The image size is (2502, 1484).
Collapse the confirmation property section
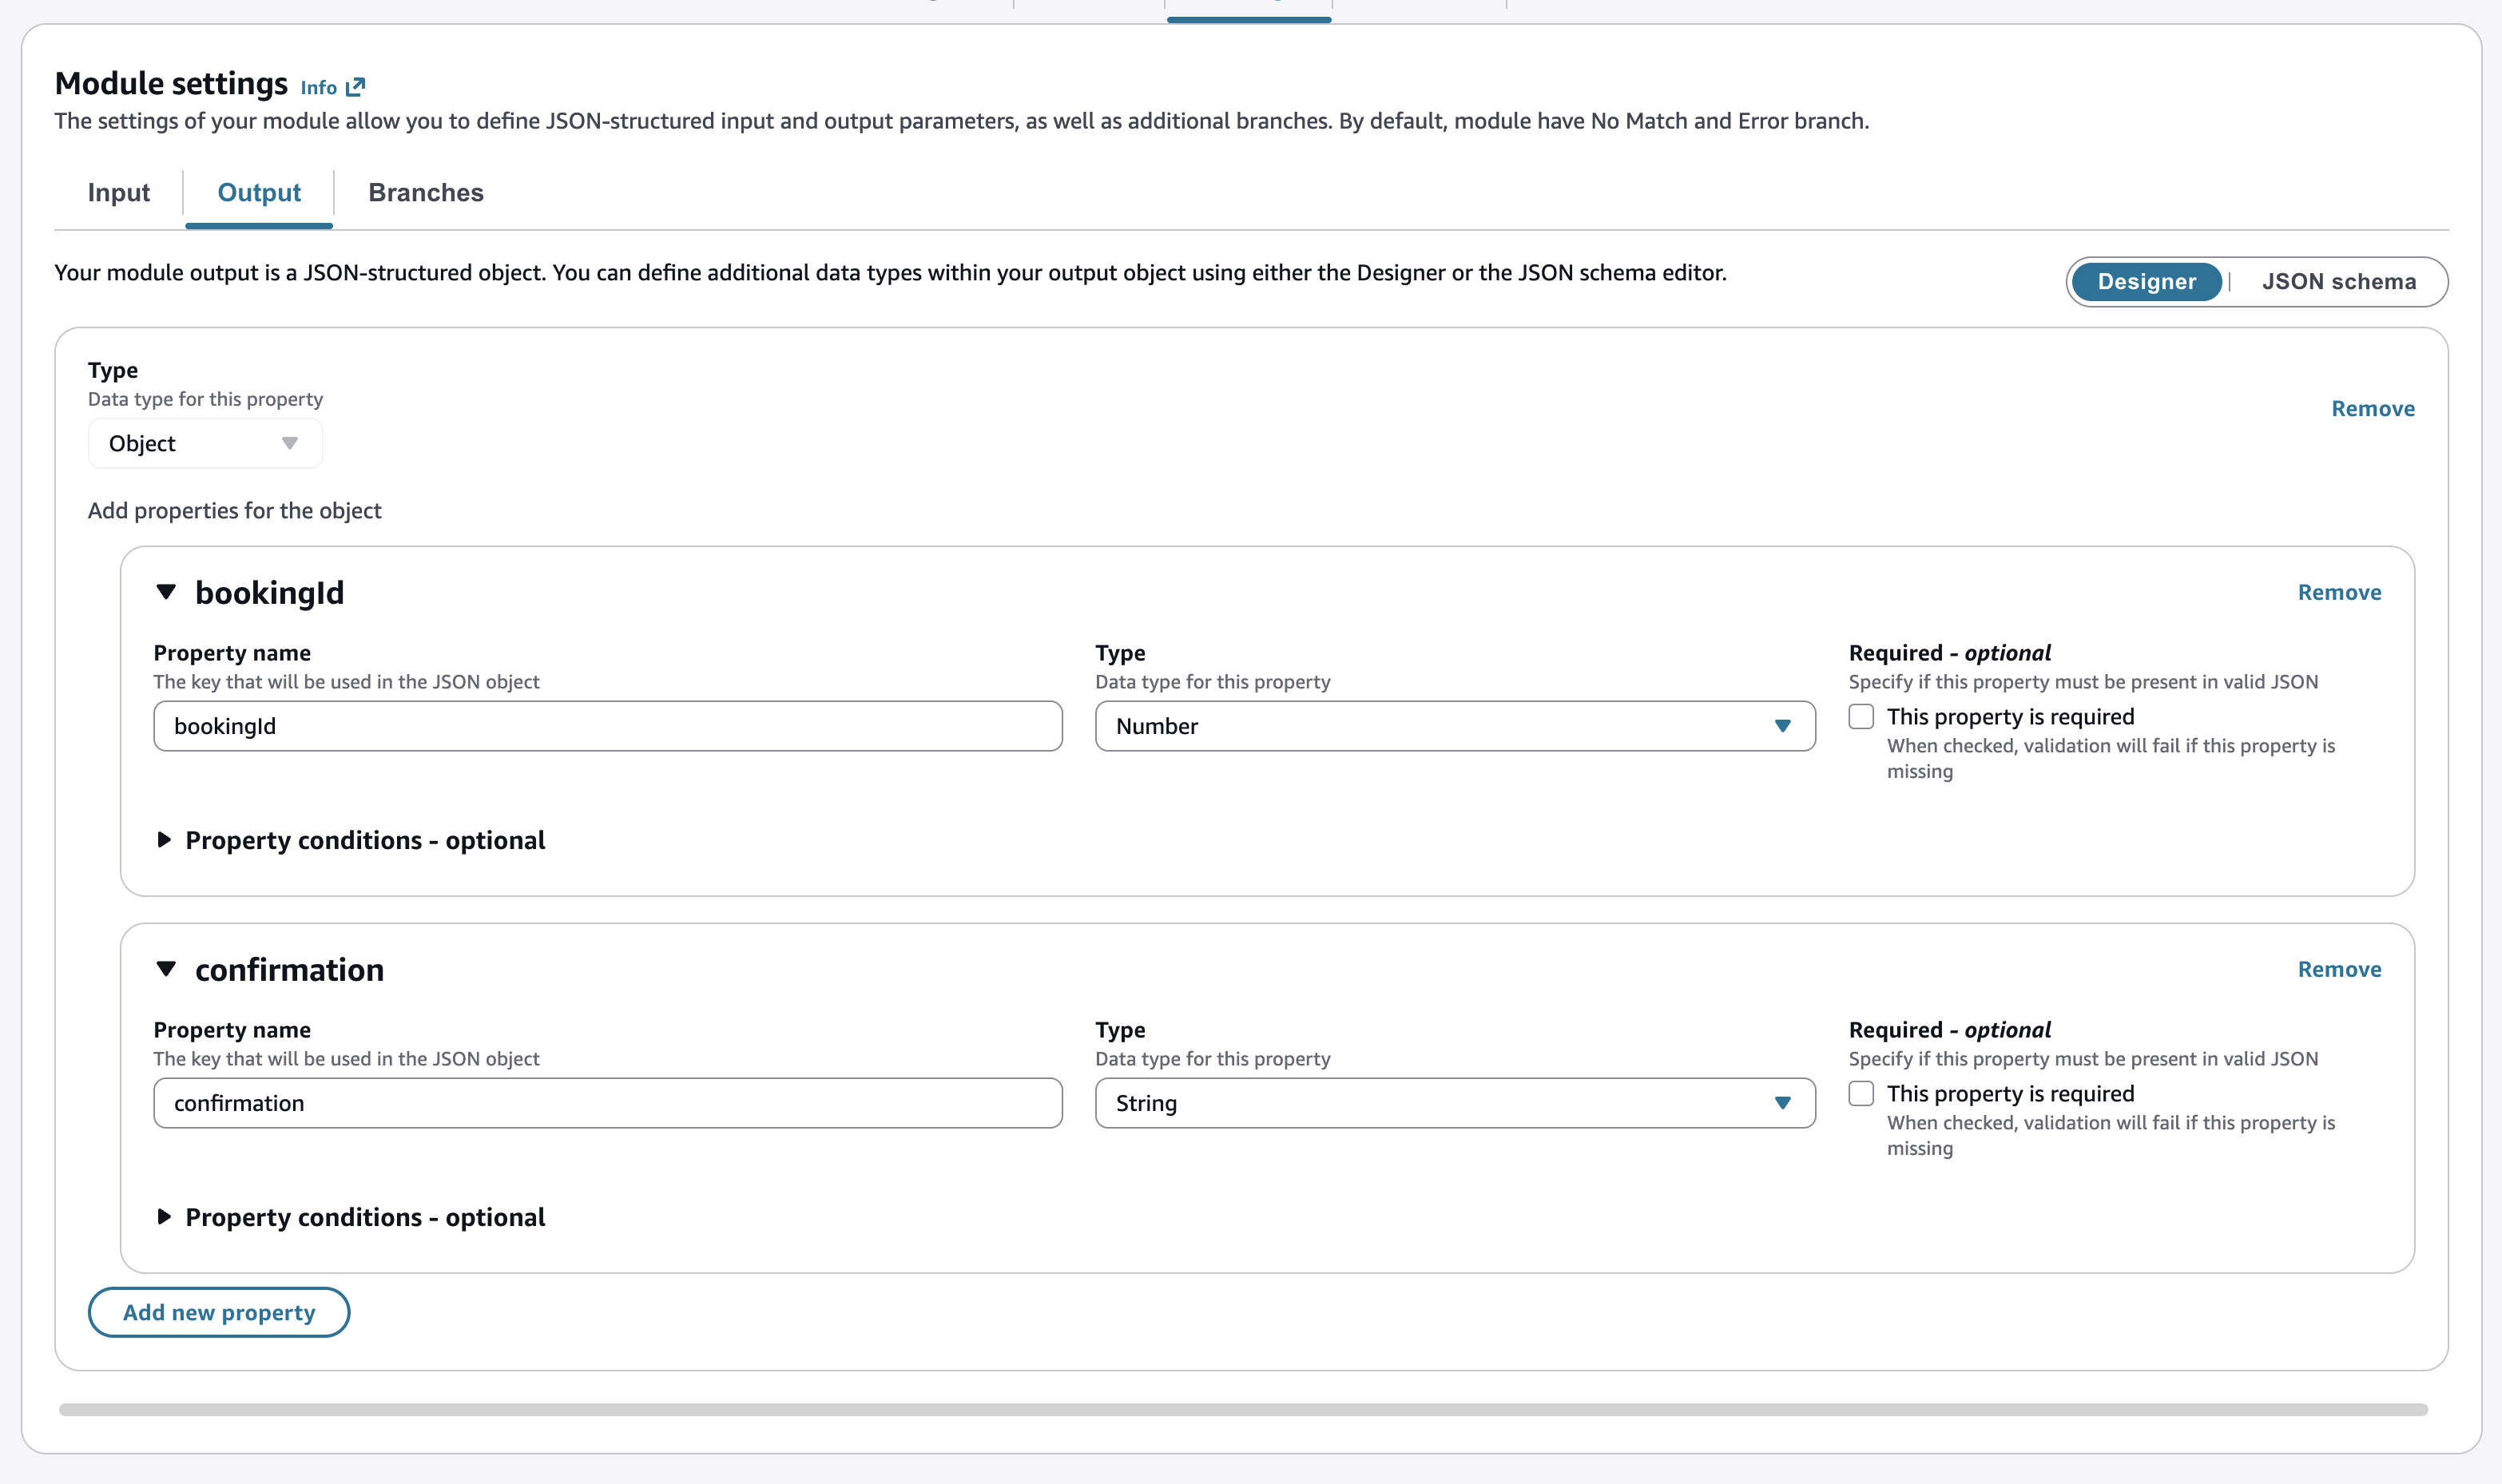pyautogui.click(x=166, y=969)
